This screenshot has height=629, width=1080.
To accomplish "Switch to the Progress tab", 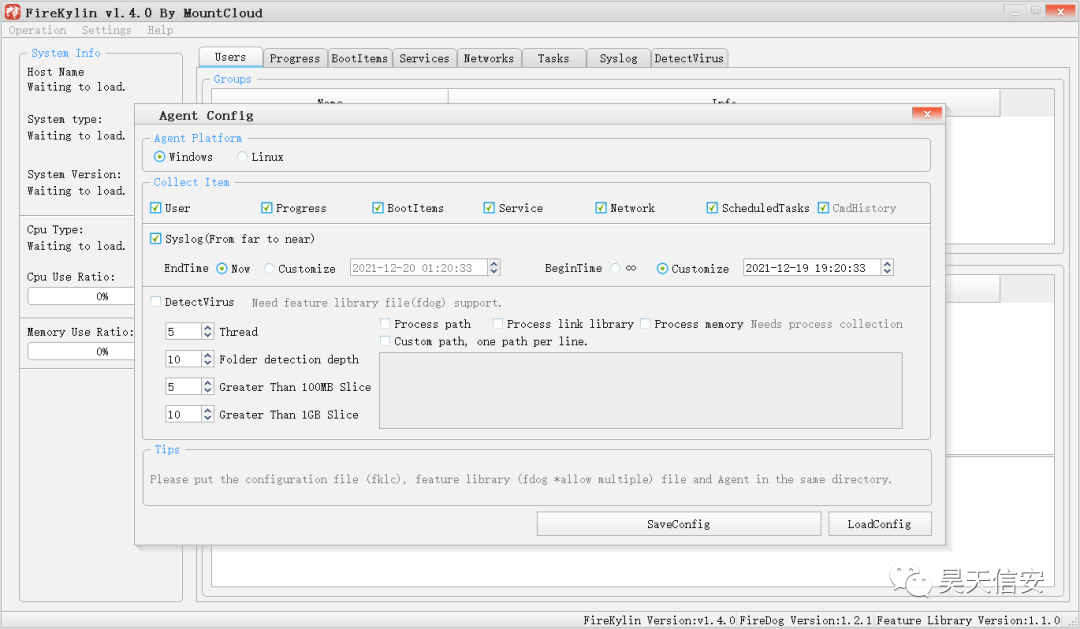I will point(295,59).
